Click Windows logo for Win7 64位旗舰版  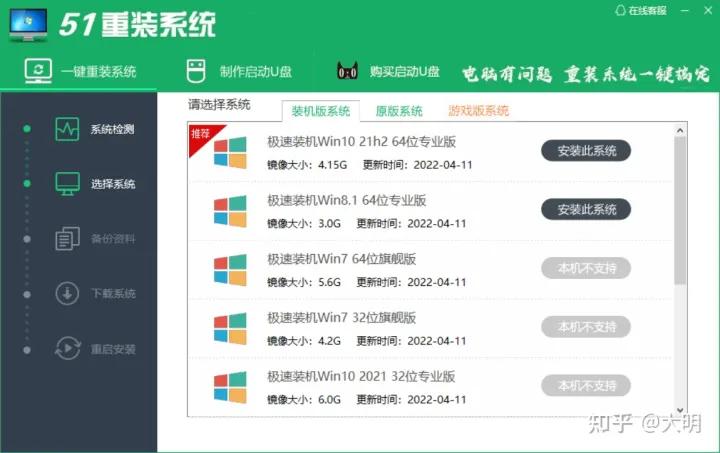click(x=230, y=270)
